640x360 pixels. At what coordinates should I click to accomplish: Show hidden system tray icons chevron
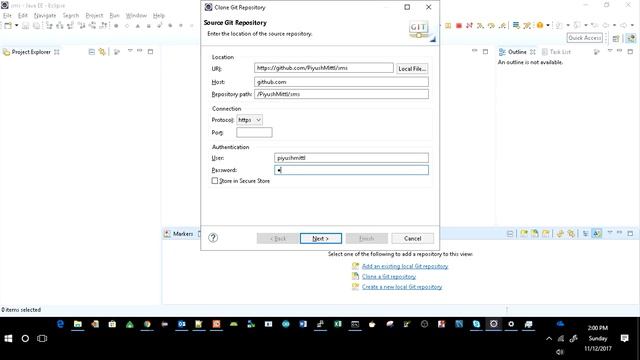pyautogui.click(x=549, y=338)
